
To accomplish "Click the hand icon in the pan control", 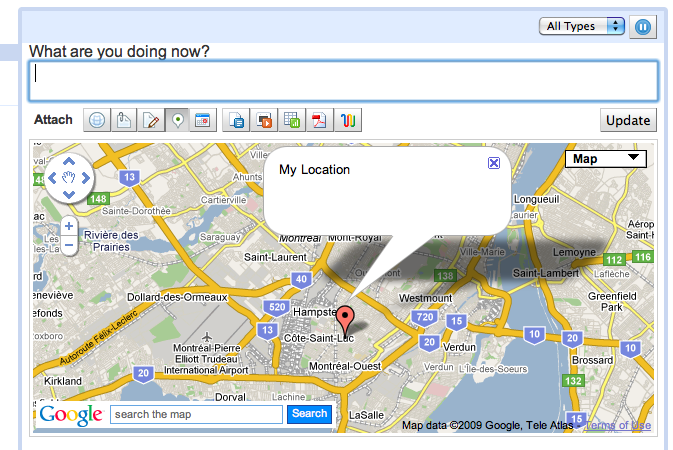I will pos(69,178).
